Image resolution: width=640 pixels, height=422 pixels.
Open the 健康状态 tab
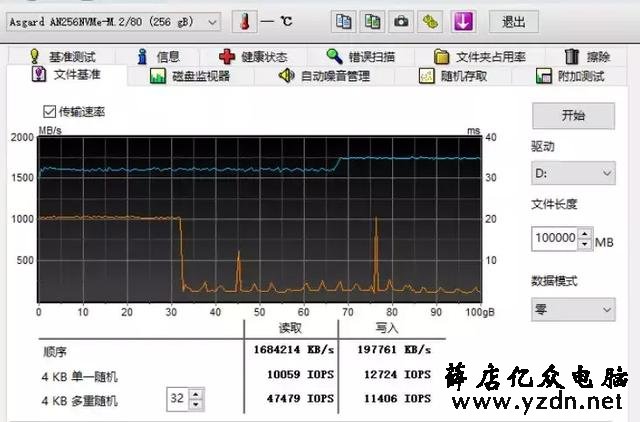[253, 56]
